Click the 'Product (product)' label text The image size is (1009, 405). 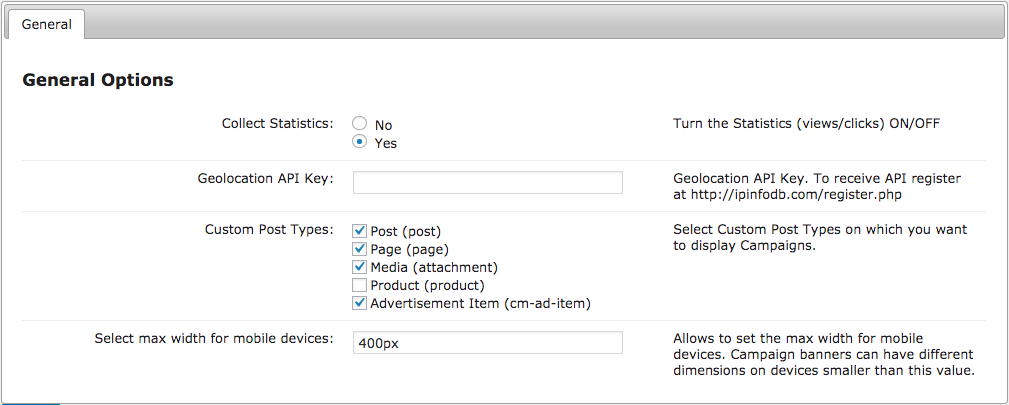pos(427,285)
